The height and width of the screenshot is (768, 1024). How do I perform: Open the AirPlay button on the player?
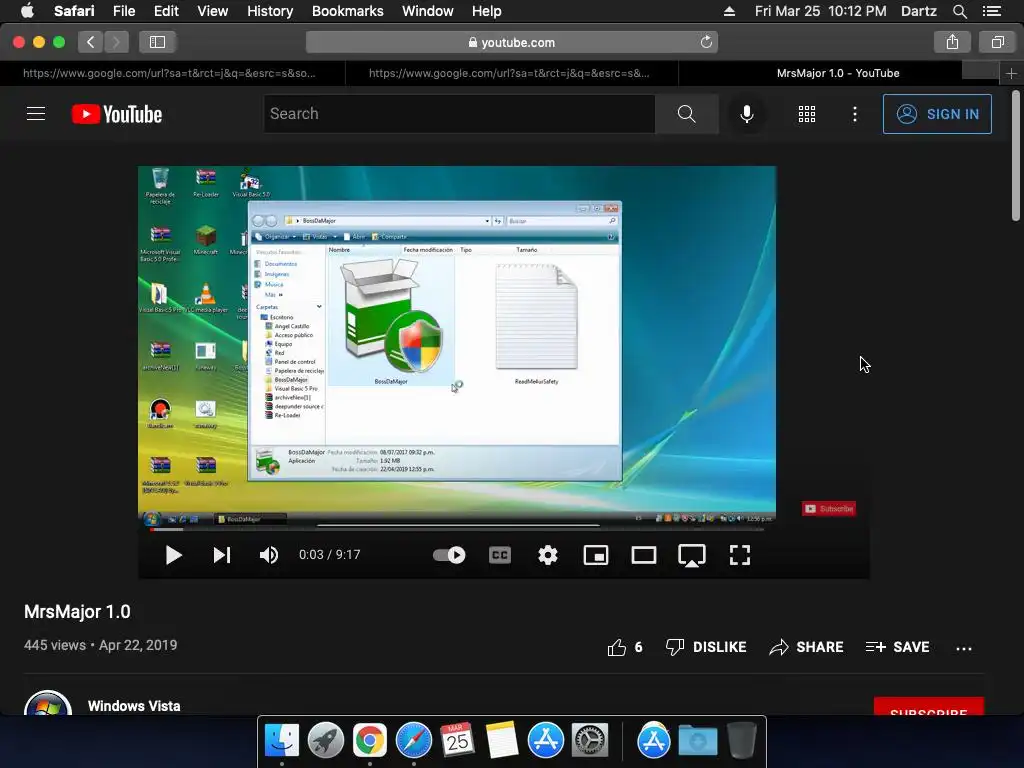pyautogui.click(x=692, y=556)
